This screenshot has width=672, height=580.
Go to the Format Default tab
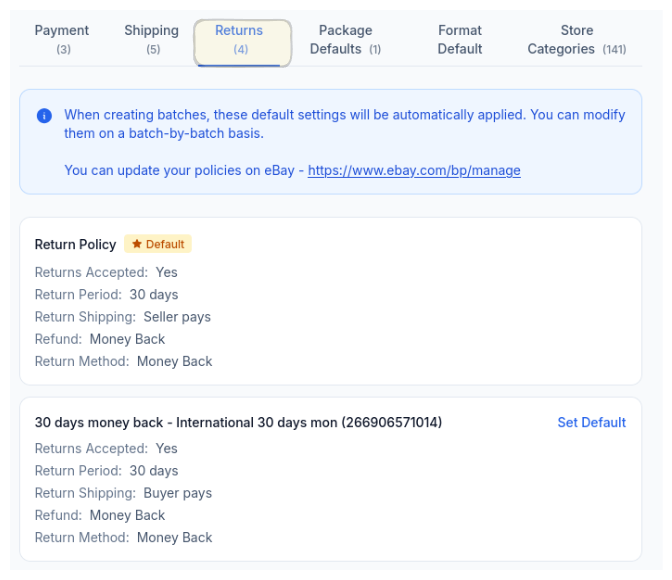460,39
